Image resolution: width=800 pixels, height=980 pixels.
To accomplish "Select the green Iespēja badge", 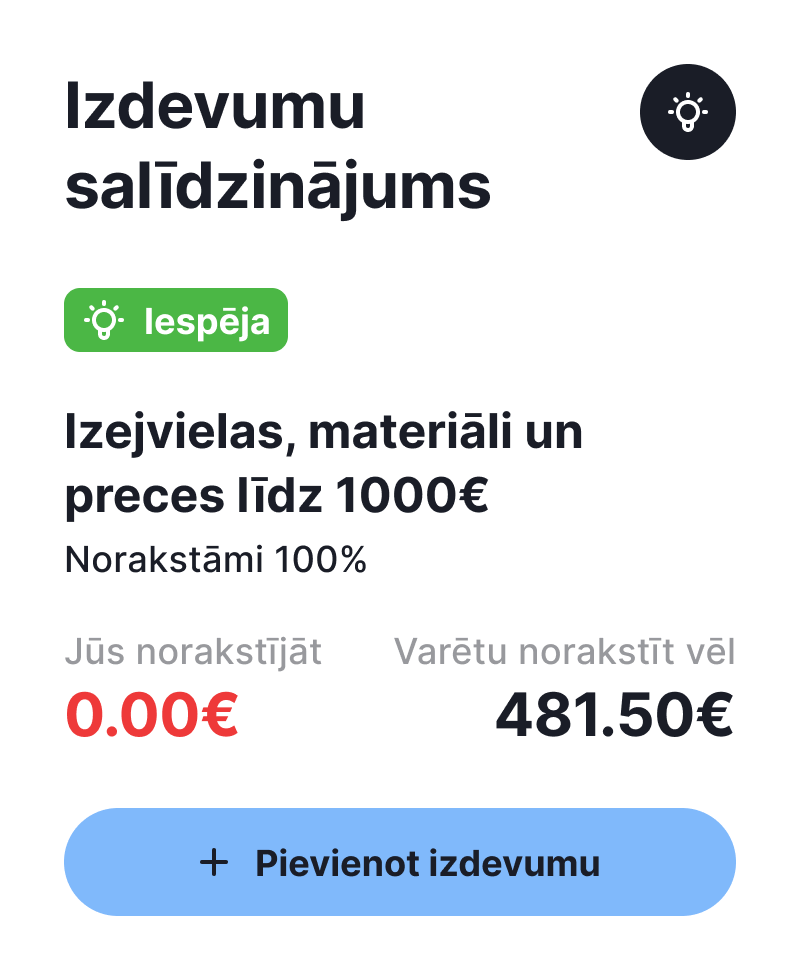I will (x=176, y=320).
